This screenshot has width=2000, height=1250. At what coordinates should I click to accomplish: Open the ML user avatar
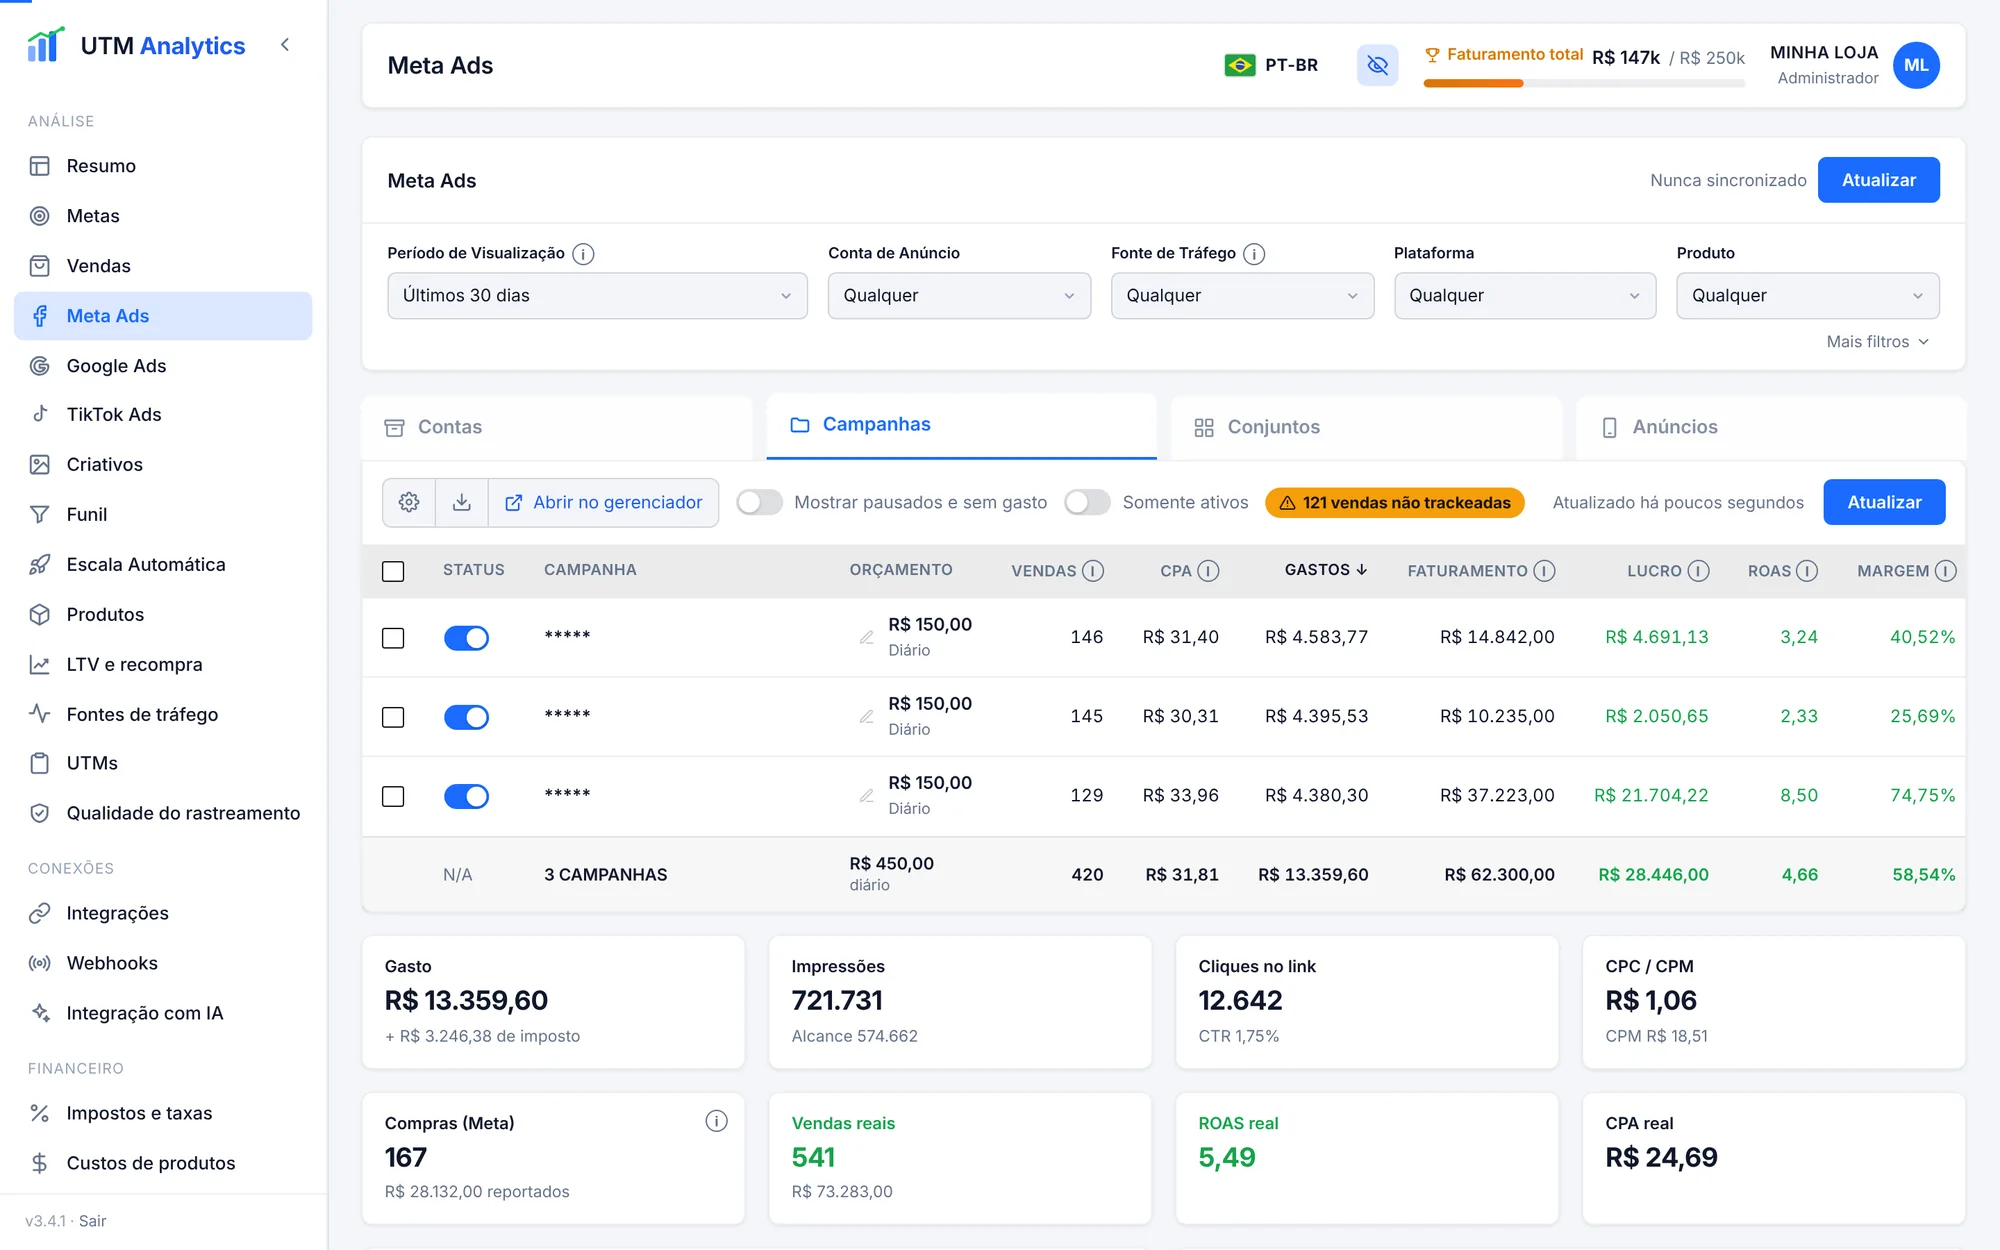coord(1916,65)
